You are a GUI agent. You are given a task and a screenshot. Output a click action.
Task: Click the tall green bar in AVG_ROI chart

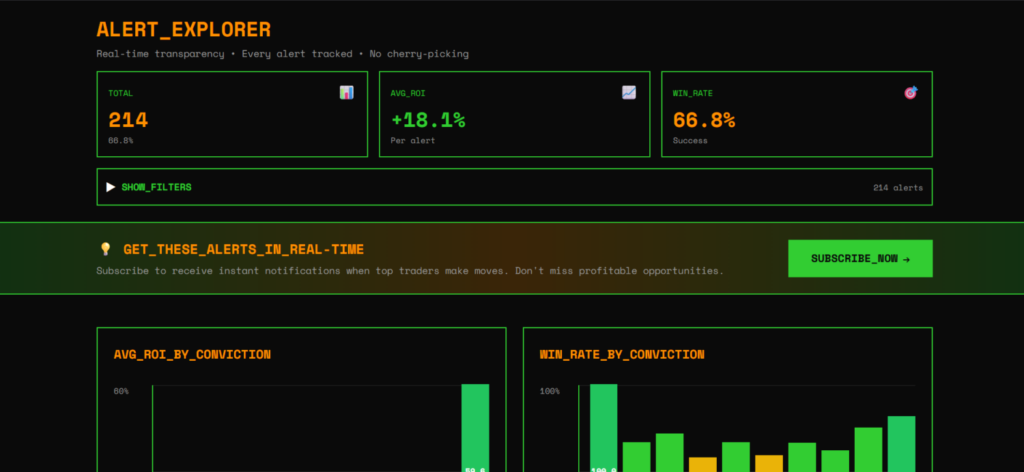475,428
